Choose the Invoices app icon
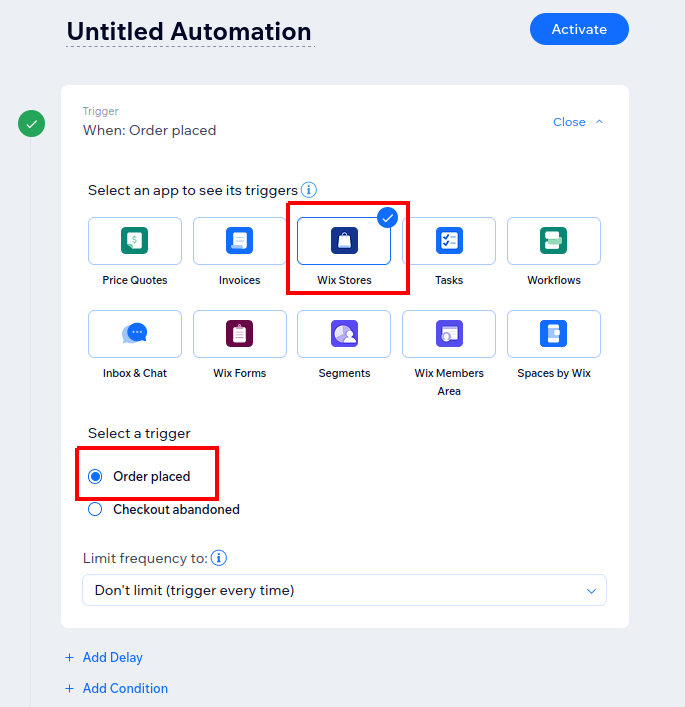 [x=239, y=241]
